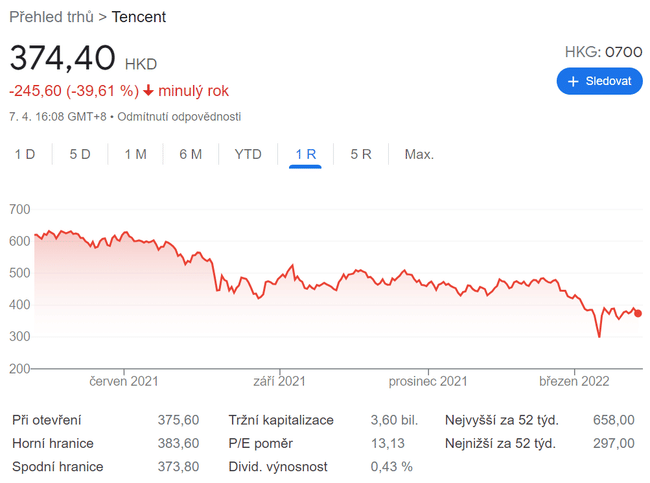Click the Sledovat follow button
Viewport: 650px width, 483px height.
pyautogui.click(x=599, y=81)
